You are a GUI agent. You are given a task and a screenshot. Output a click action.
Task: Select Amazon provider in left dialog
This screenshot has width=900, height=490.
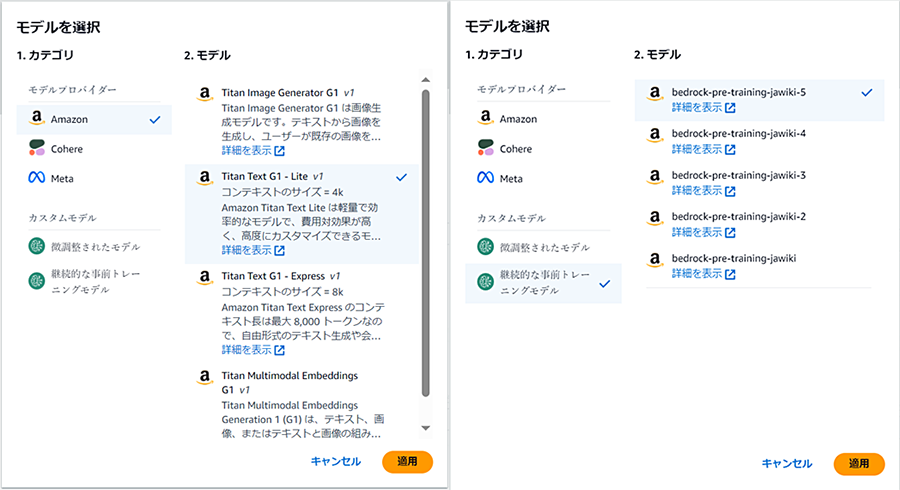click(94, 119)
